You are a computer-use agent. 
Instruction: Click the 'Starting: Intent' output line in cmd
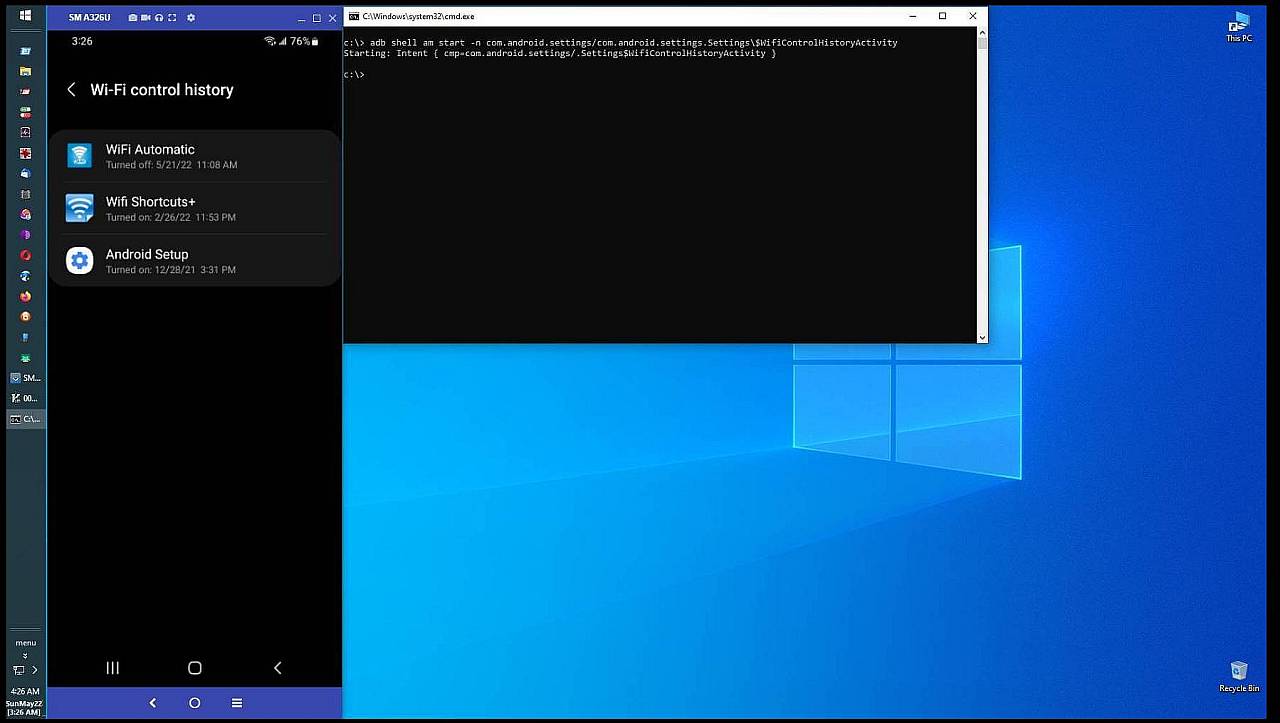tap(559, 53)
